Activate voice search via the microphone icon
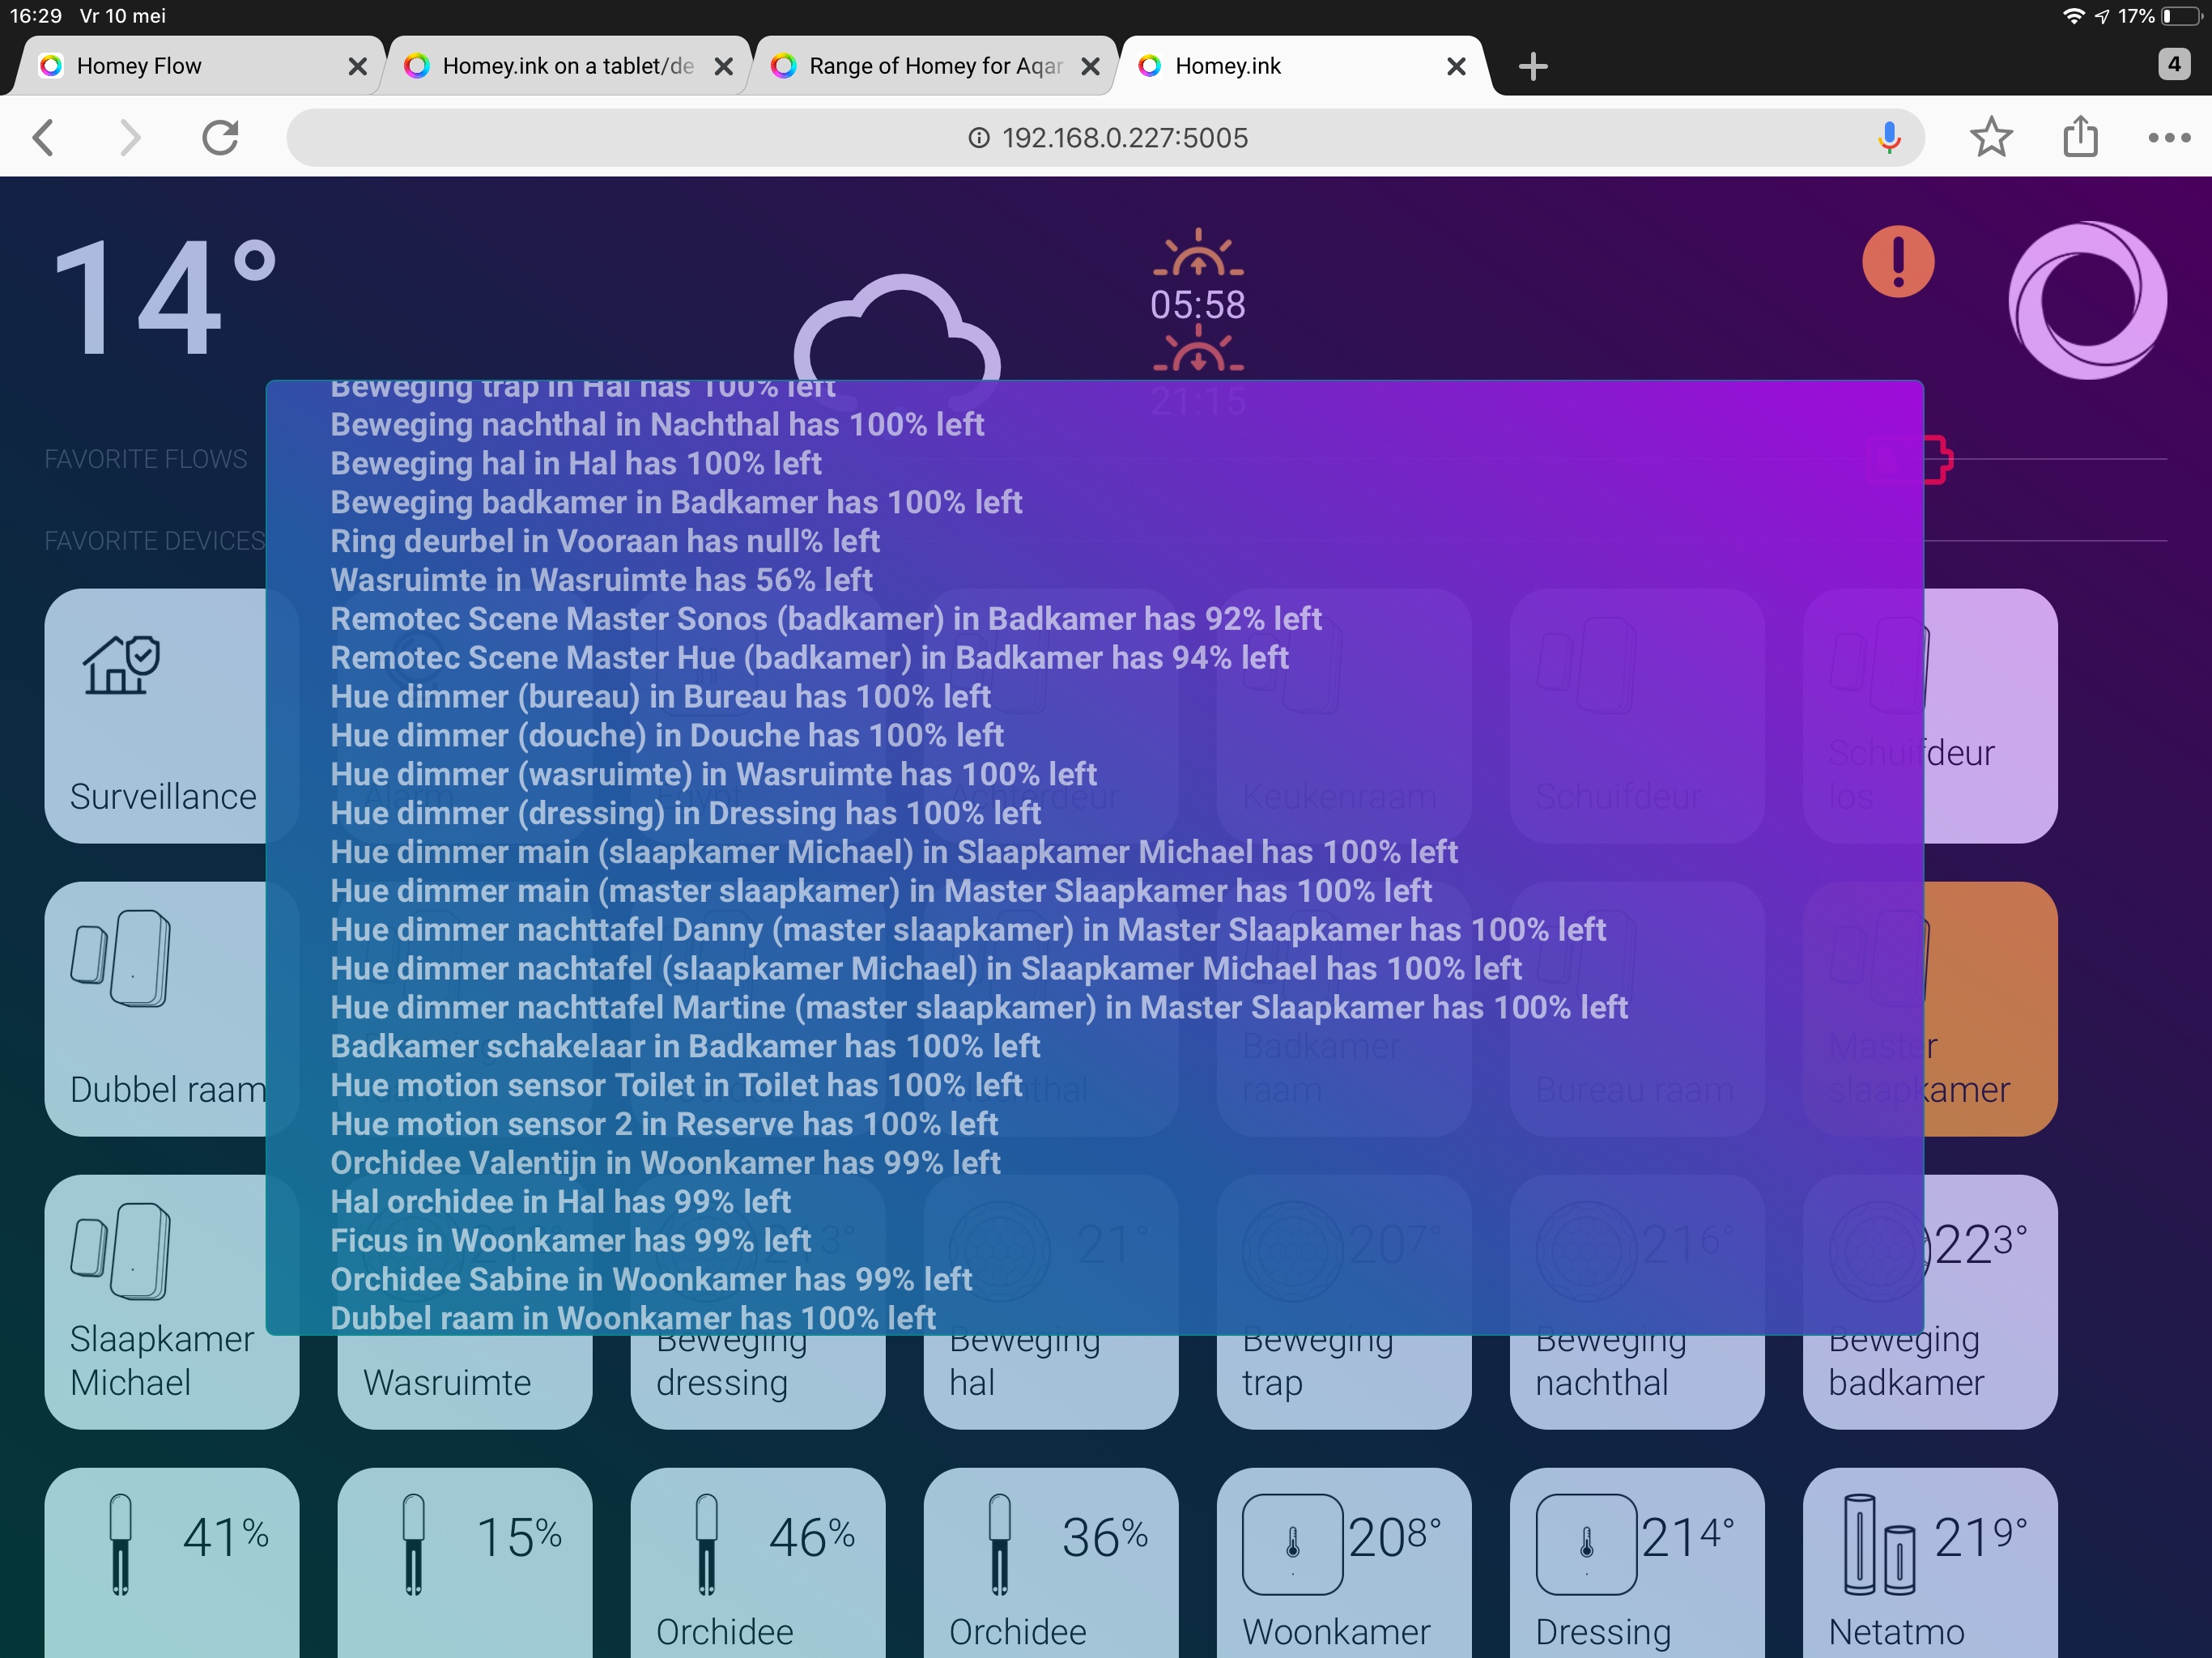This screenshot has height=1658, width=2212. coord(1888,137)
